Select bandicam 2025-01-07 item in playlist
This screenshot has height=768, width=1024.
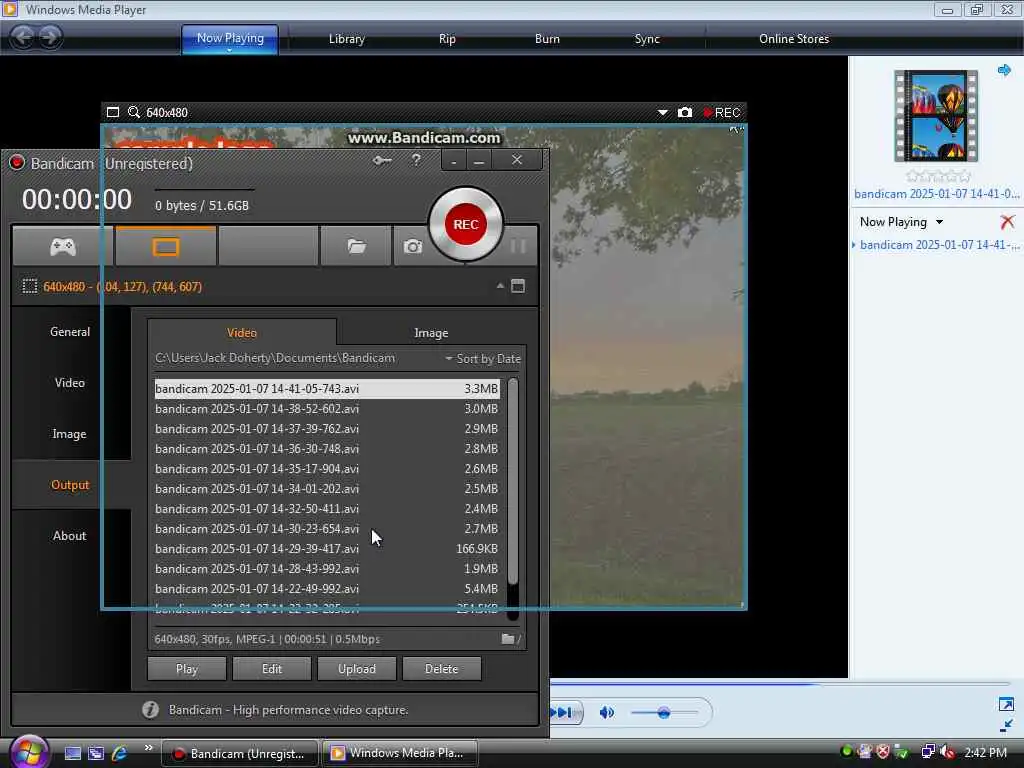coord(939,245)
